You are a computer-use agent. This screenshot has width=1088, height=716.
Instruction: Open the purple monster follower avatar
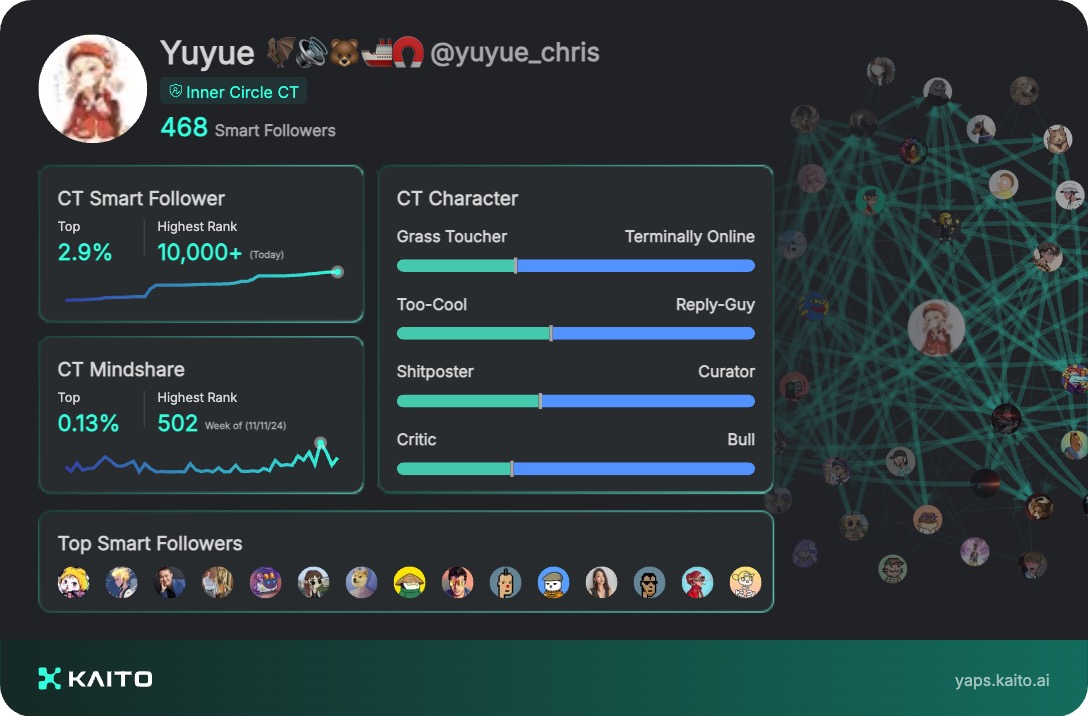coord(266,582)
